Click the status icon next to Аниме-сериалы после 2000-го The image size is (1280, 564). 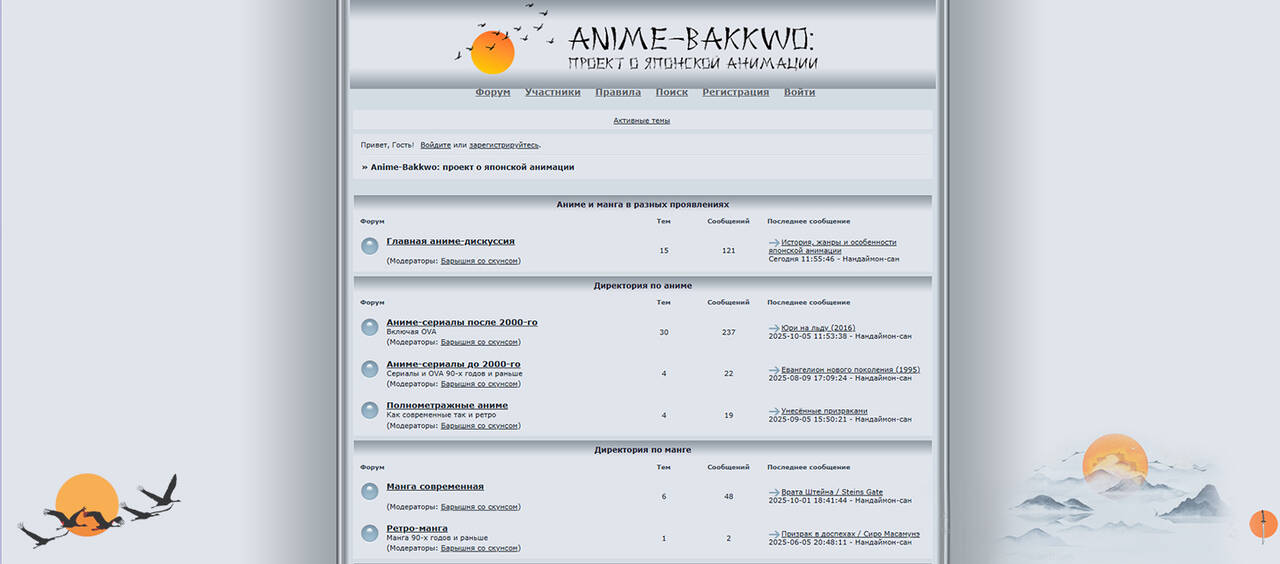pos(370,327)
